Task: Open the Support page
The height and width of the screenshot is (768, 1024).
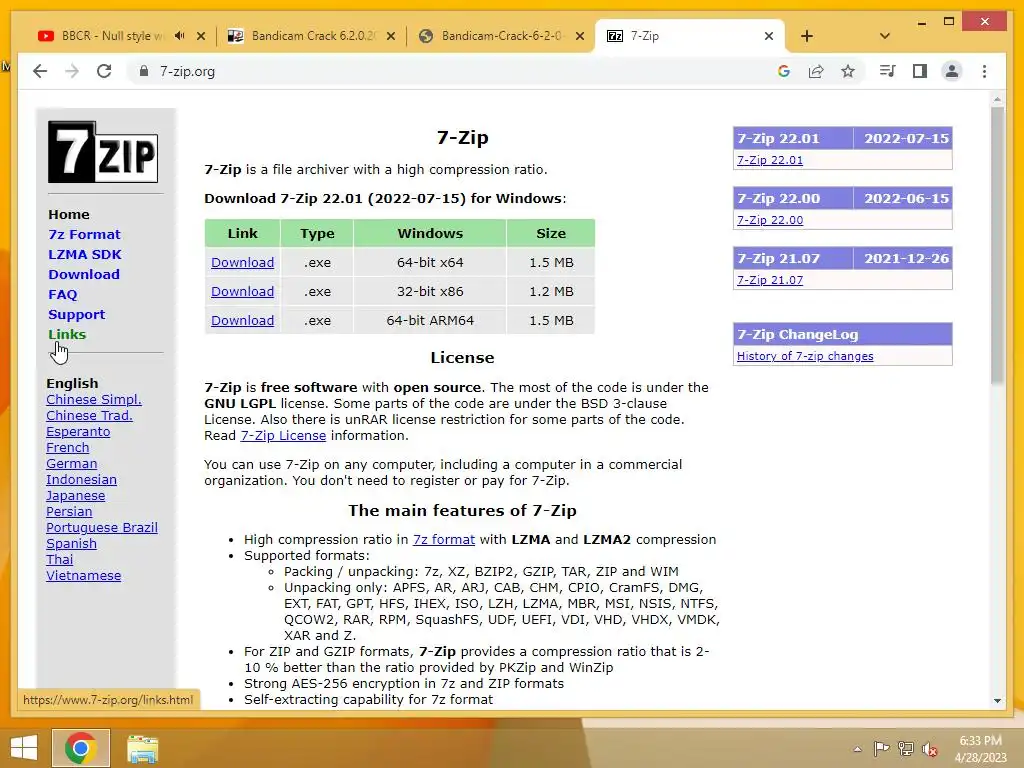Action: pyautogui.click(x=76, y=314)
